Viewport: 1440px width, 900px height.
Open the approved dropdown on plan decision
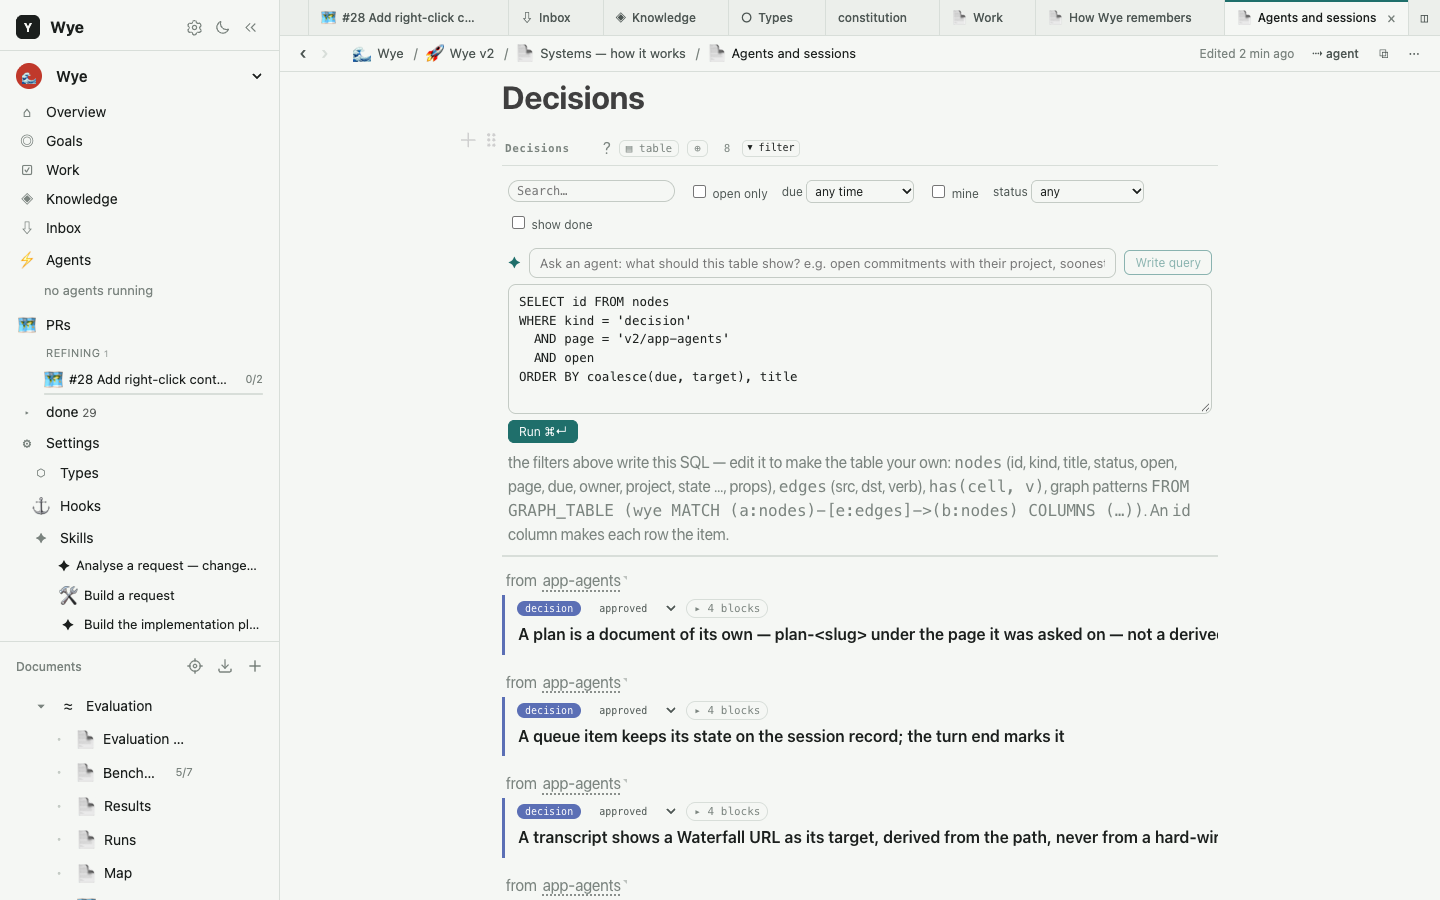pos(638,608)
